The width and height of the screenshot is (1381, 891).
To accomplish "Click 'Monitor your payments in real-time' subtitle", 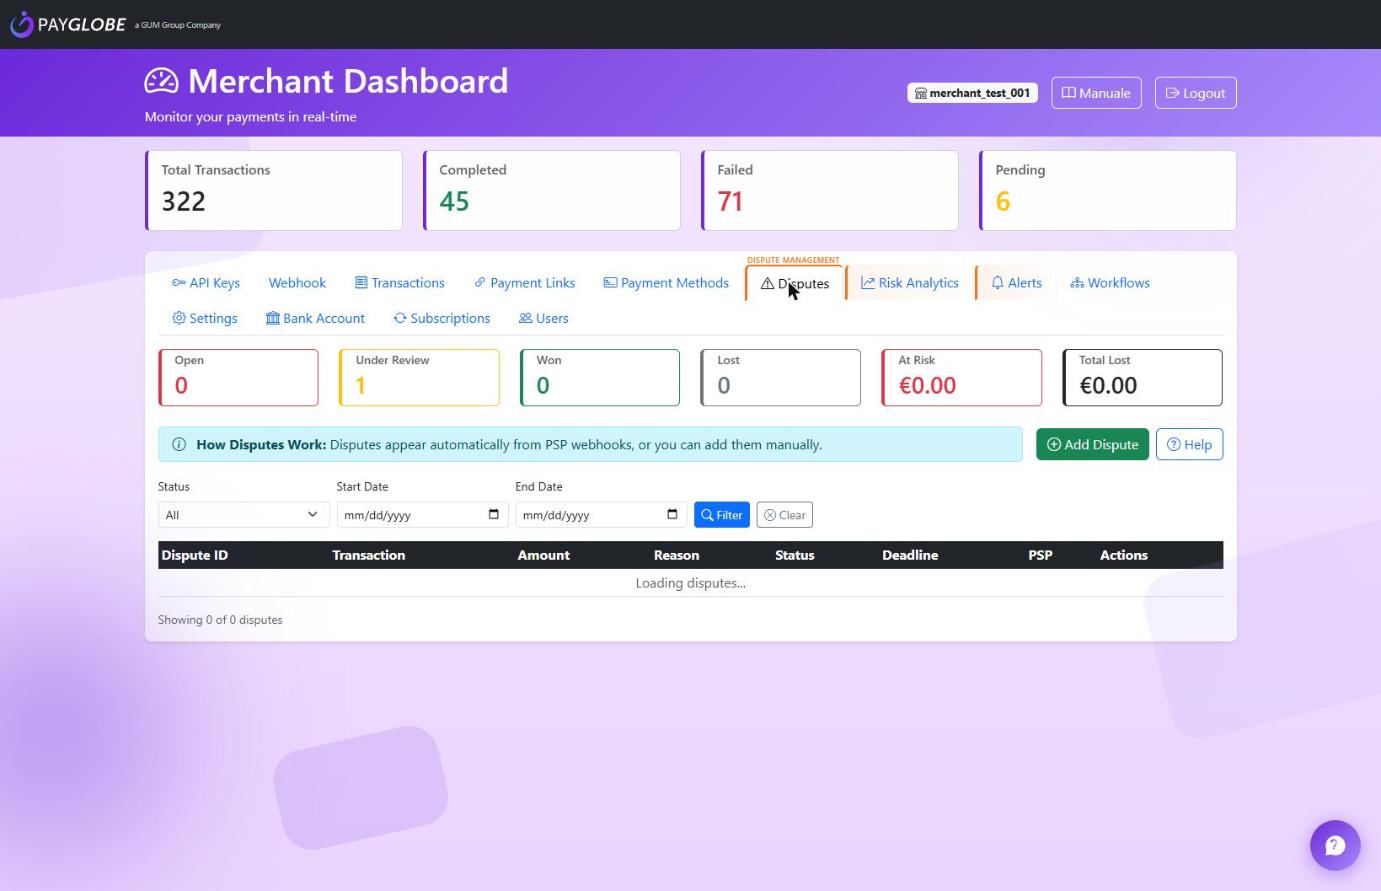I will tap(251, 117).
